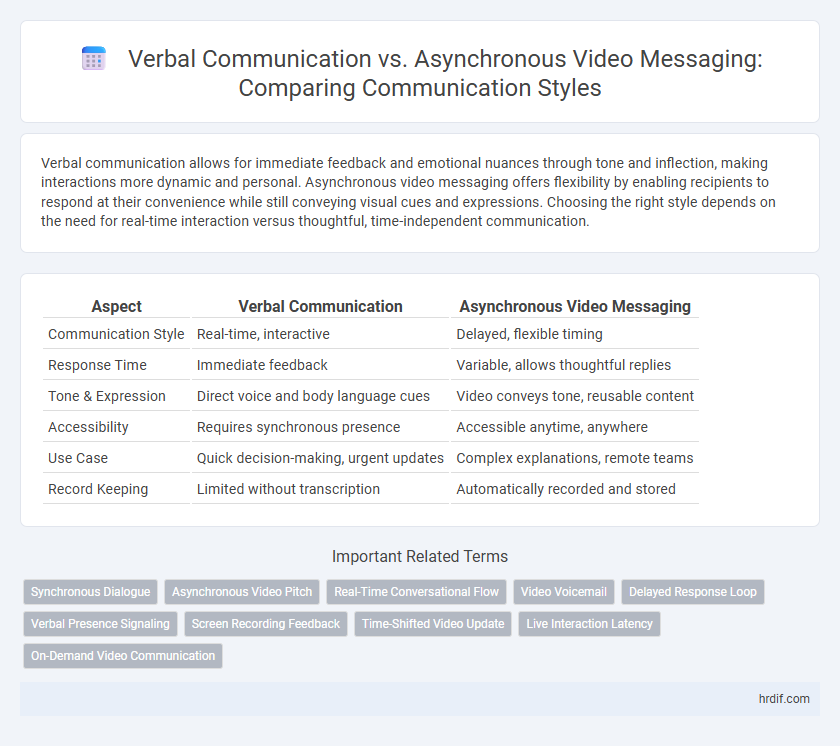Click the Important Related Terms heading
840x746 pixels.
(420, 556)
